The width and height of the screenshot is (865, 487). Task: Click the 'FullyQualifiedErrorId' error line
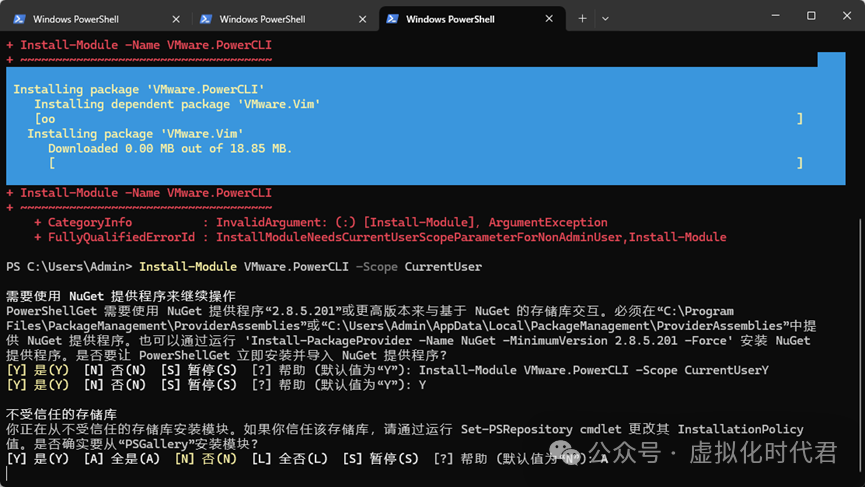(x=380, y=237)
